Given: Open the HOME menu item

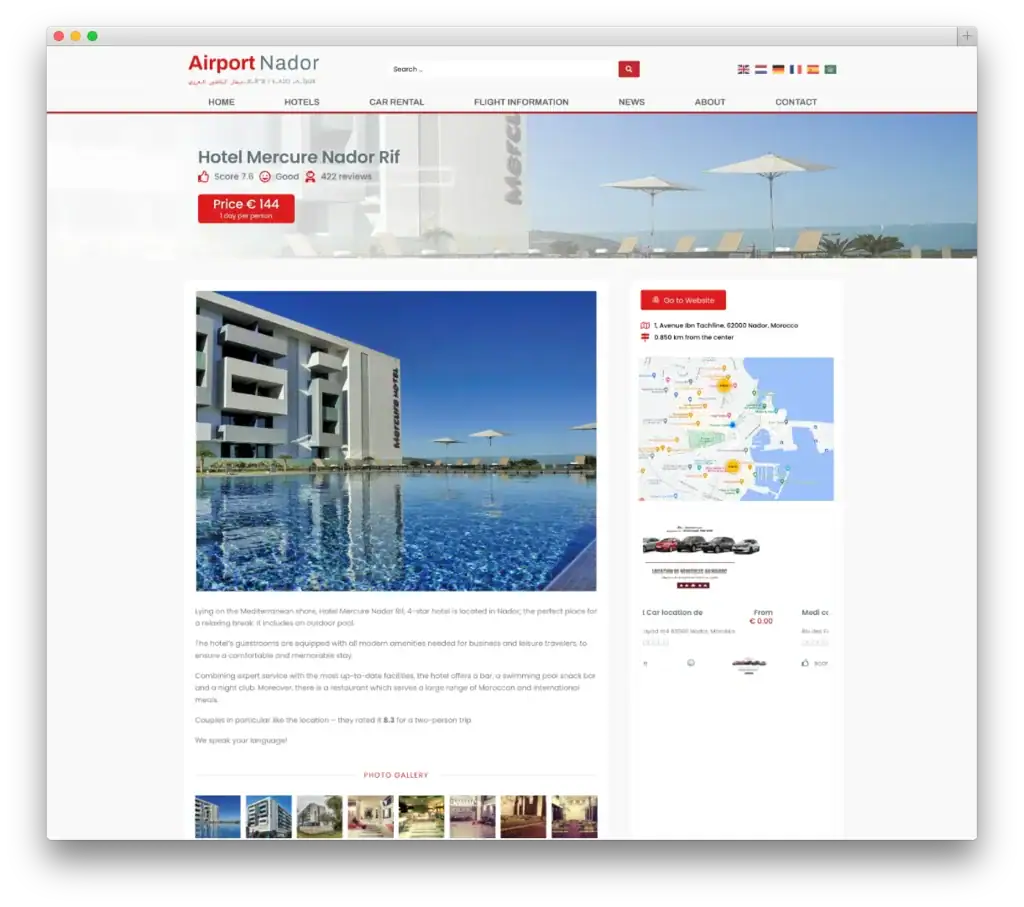Looking at the screenshot, I should tap(221, 102).
